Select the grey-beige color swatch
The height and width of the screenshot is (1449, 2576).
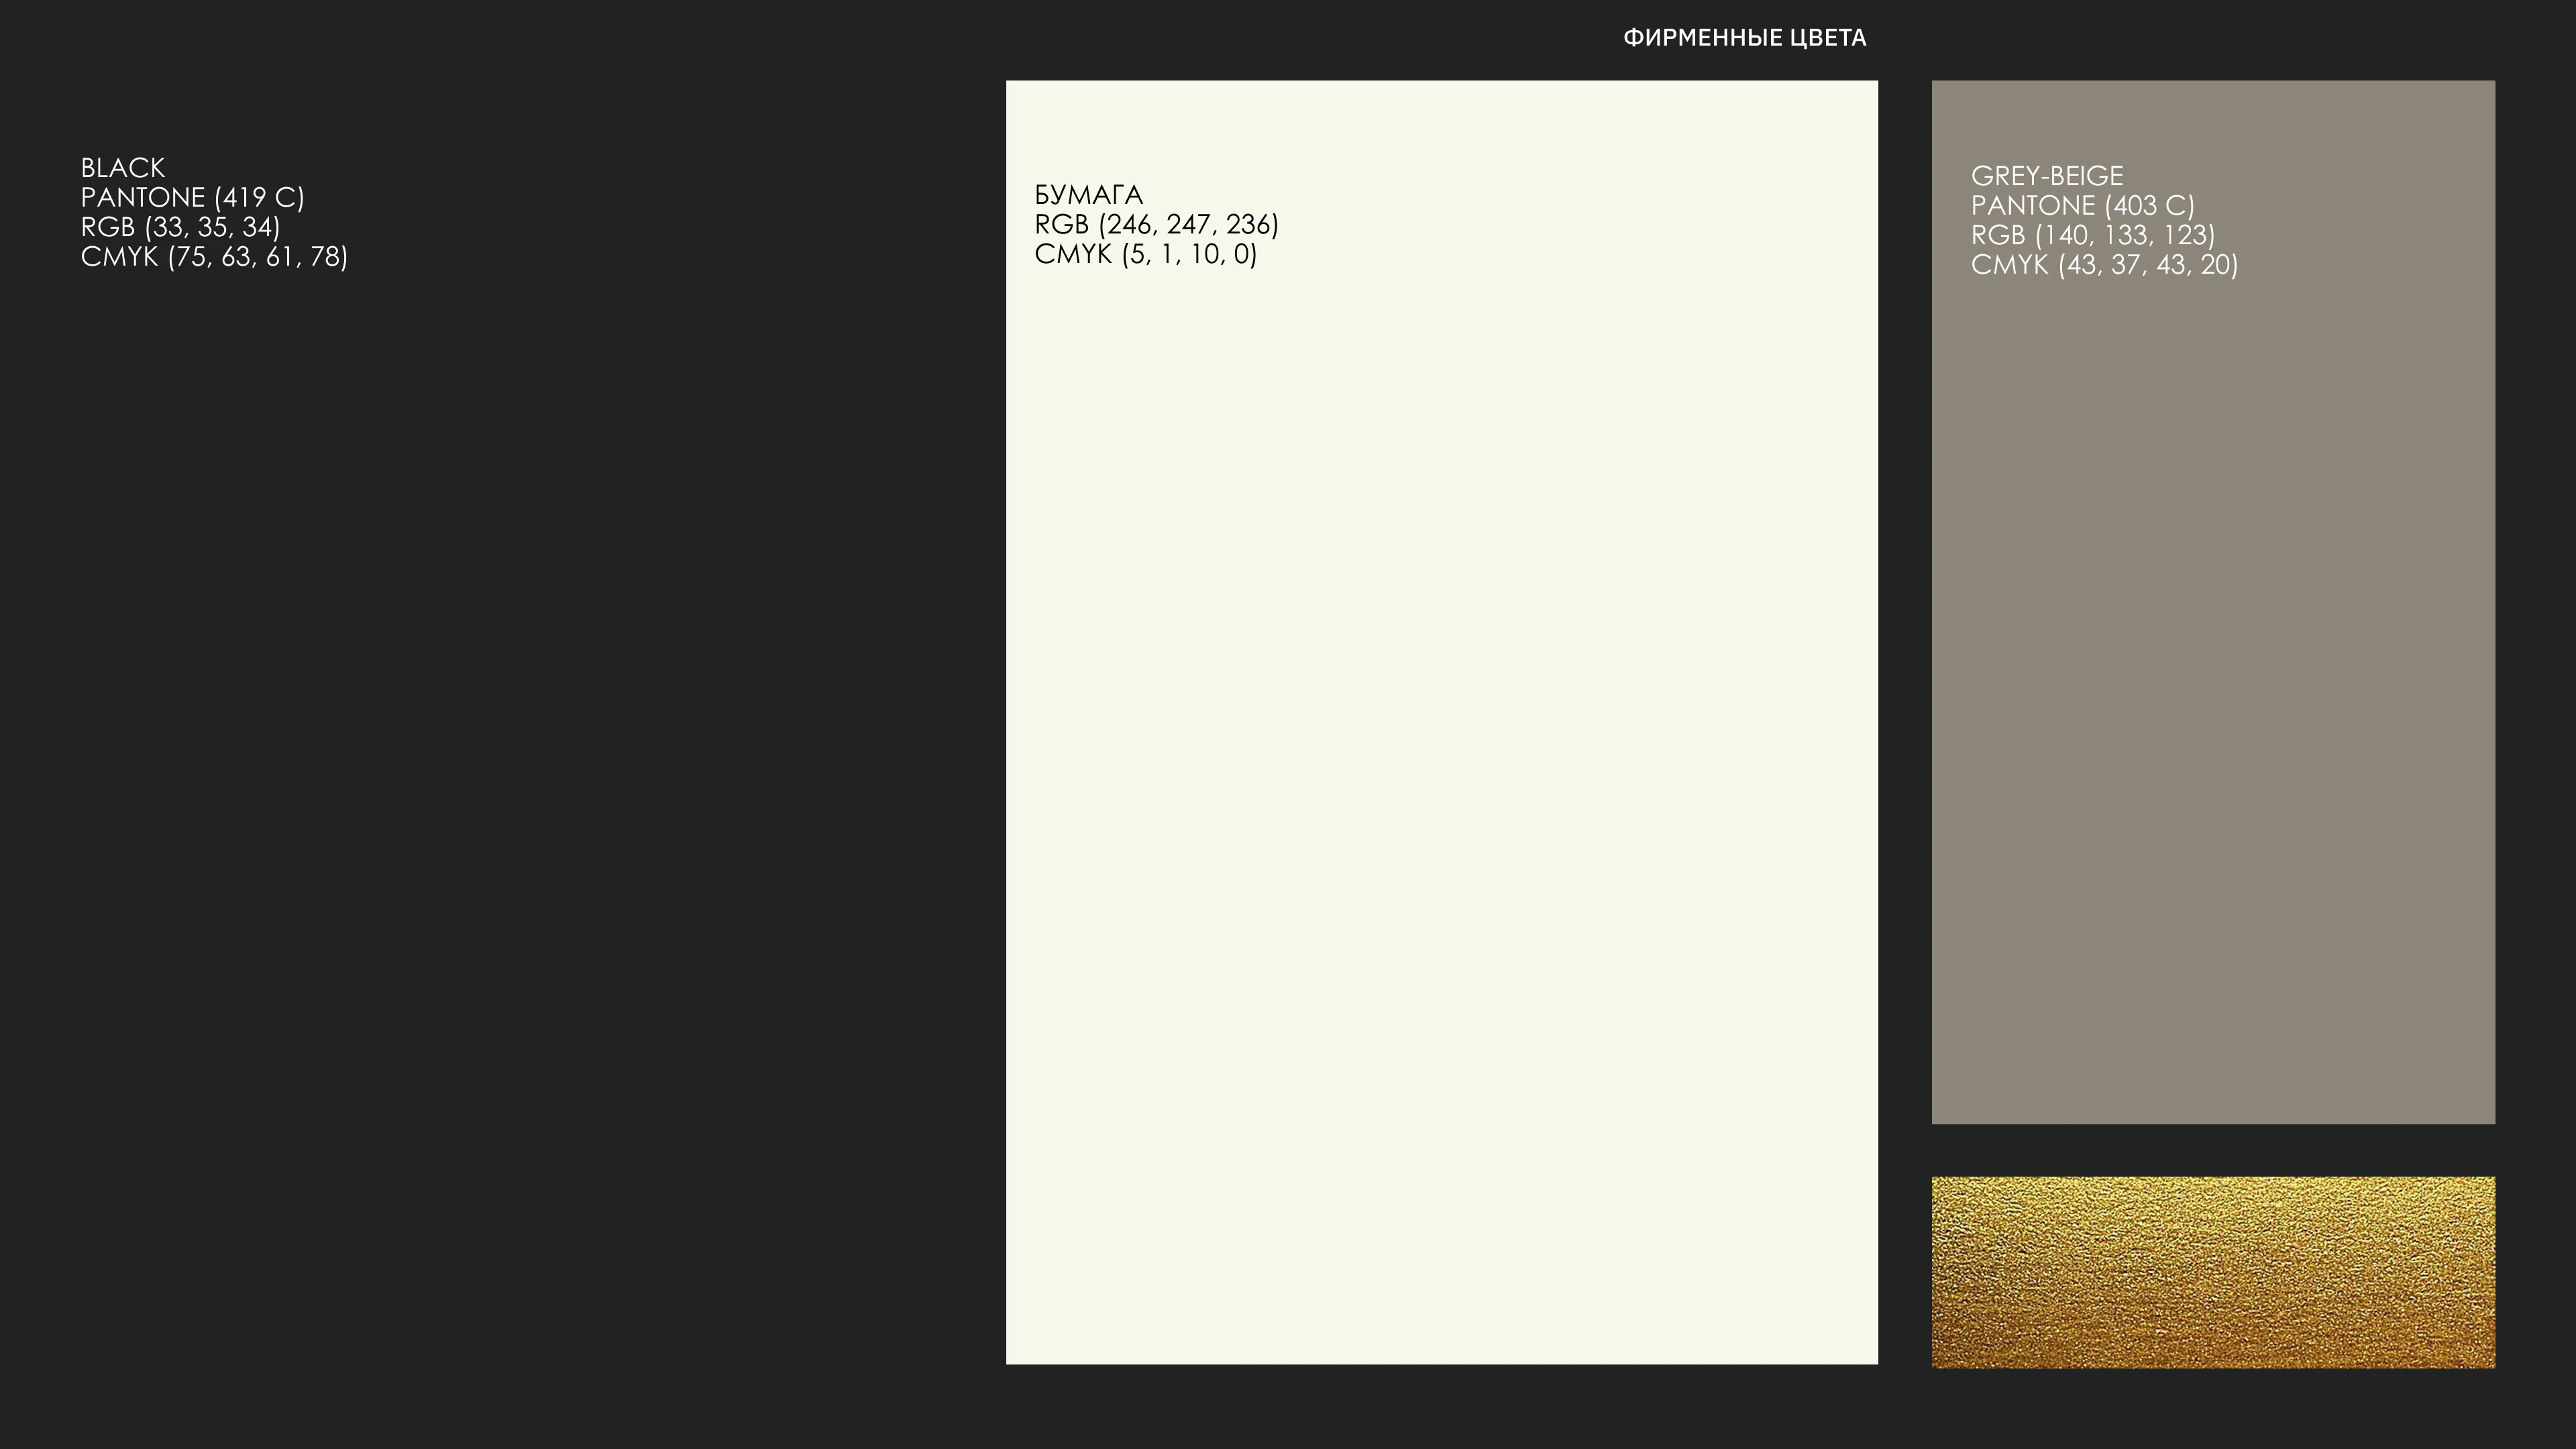pyautogui.click(x=2212, y=700)
